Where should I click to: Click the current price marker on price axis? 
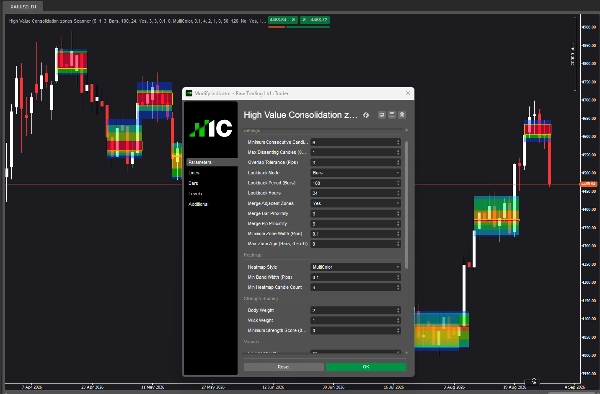pyautogui.click(x=589, y=184)
